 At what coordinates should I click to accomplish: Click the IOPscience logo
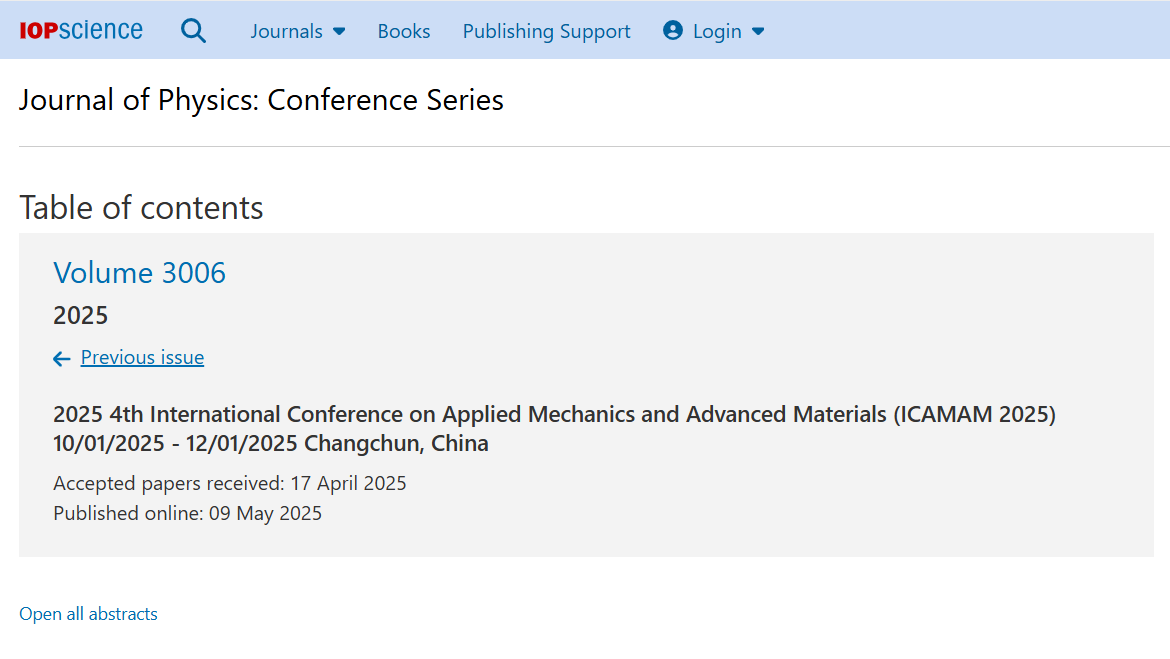[x=81, y=30]
